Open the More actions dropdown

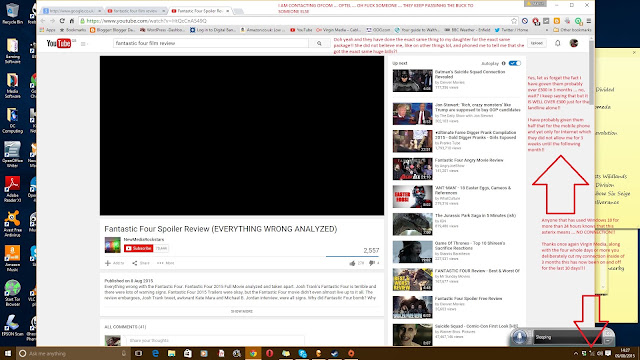coord(166,263)
